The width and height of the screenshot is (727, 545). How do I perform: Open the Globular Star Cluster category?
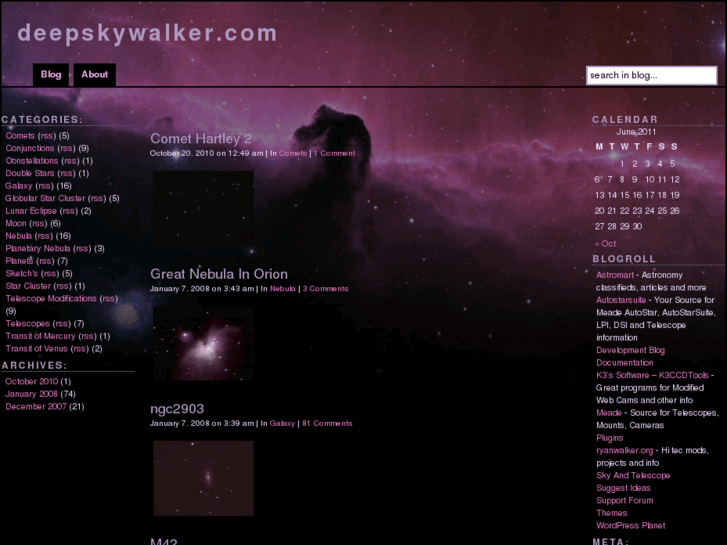coord(45,198)
